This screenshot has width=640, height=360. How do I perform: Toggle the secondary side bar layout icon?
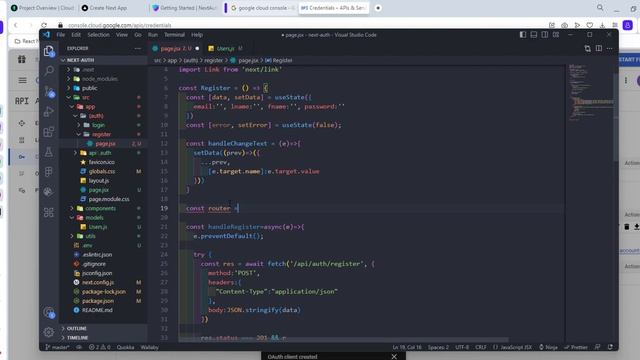point(544,35)
